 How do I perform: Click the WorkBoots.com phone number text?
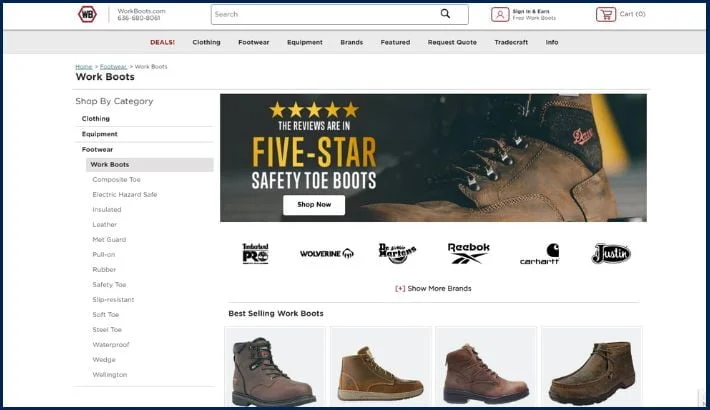point(139,18)
